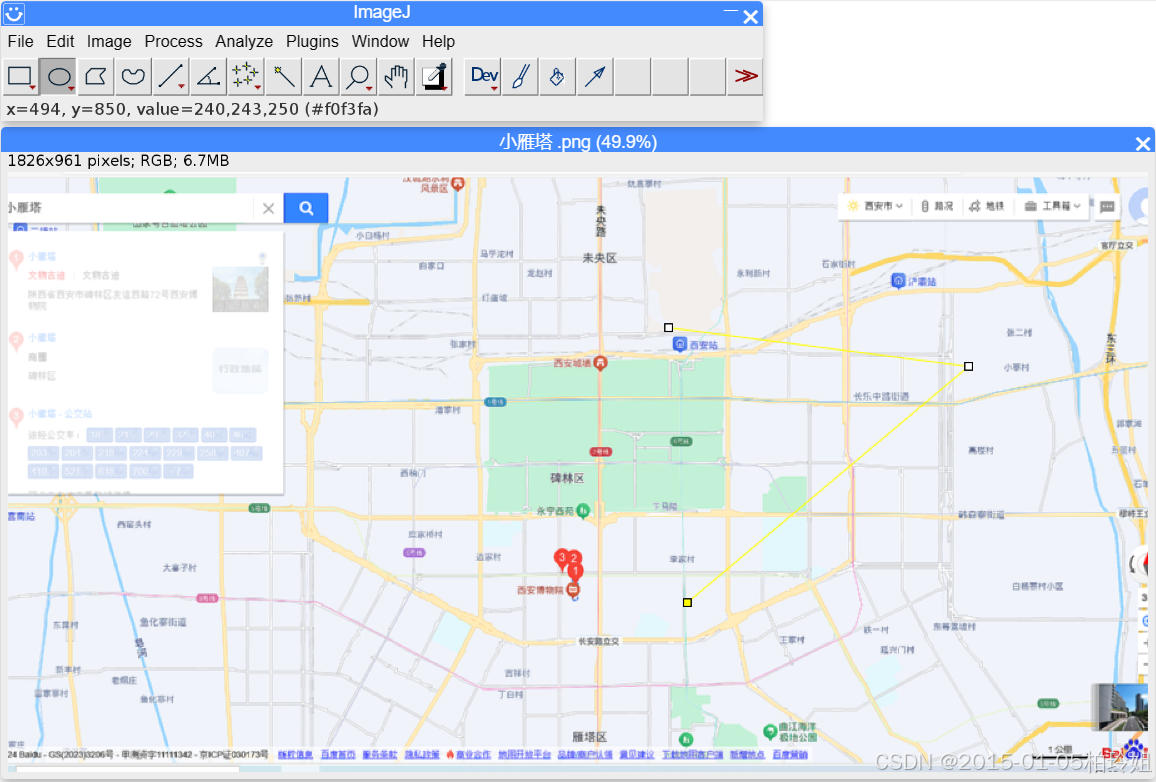Click the 地图开放平台 footer link
The height and width of the screenshot is (782, 1156).
524,755
